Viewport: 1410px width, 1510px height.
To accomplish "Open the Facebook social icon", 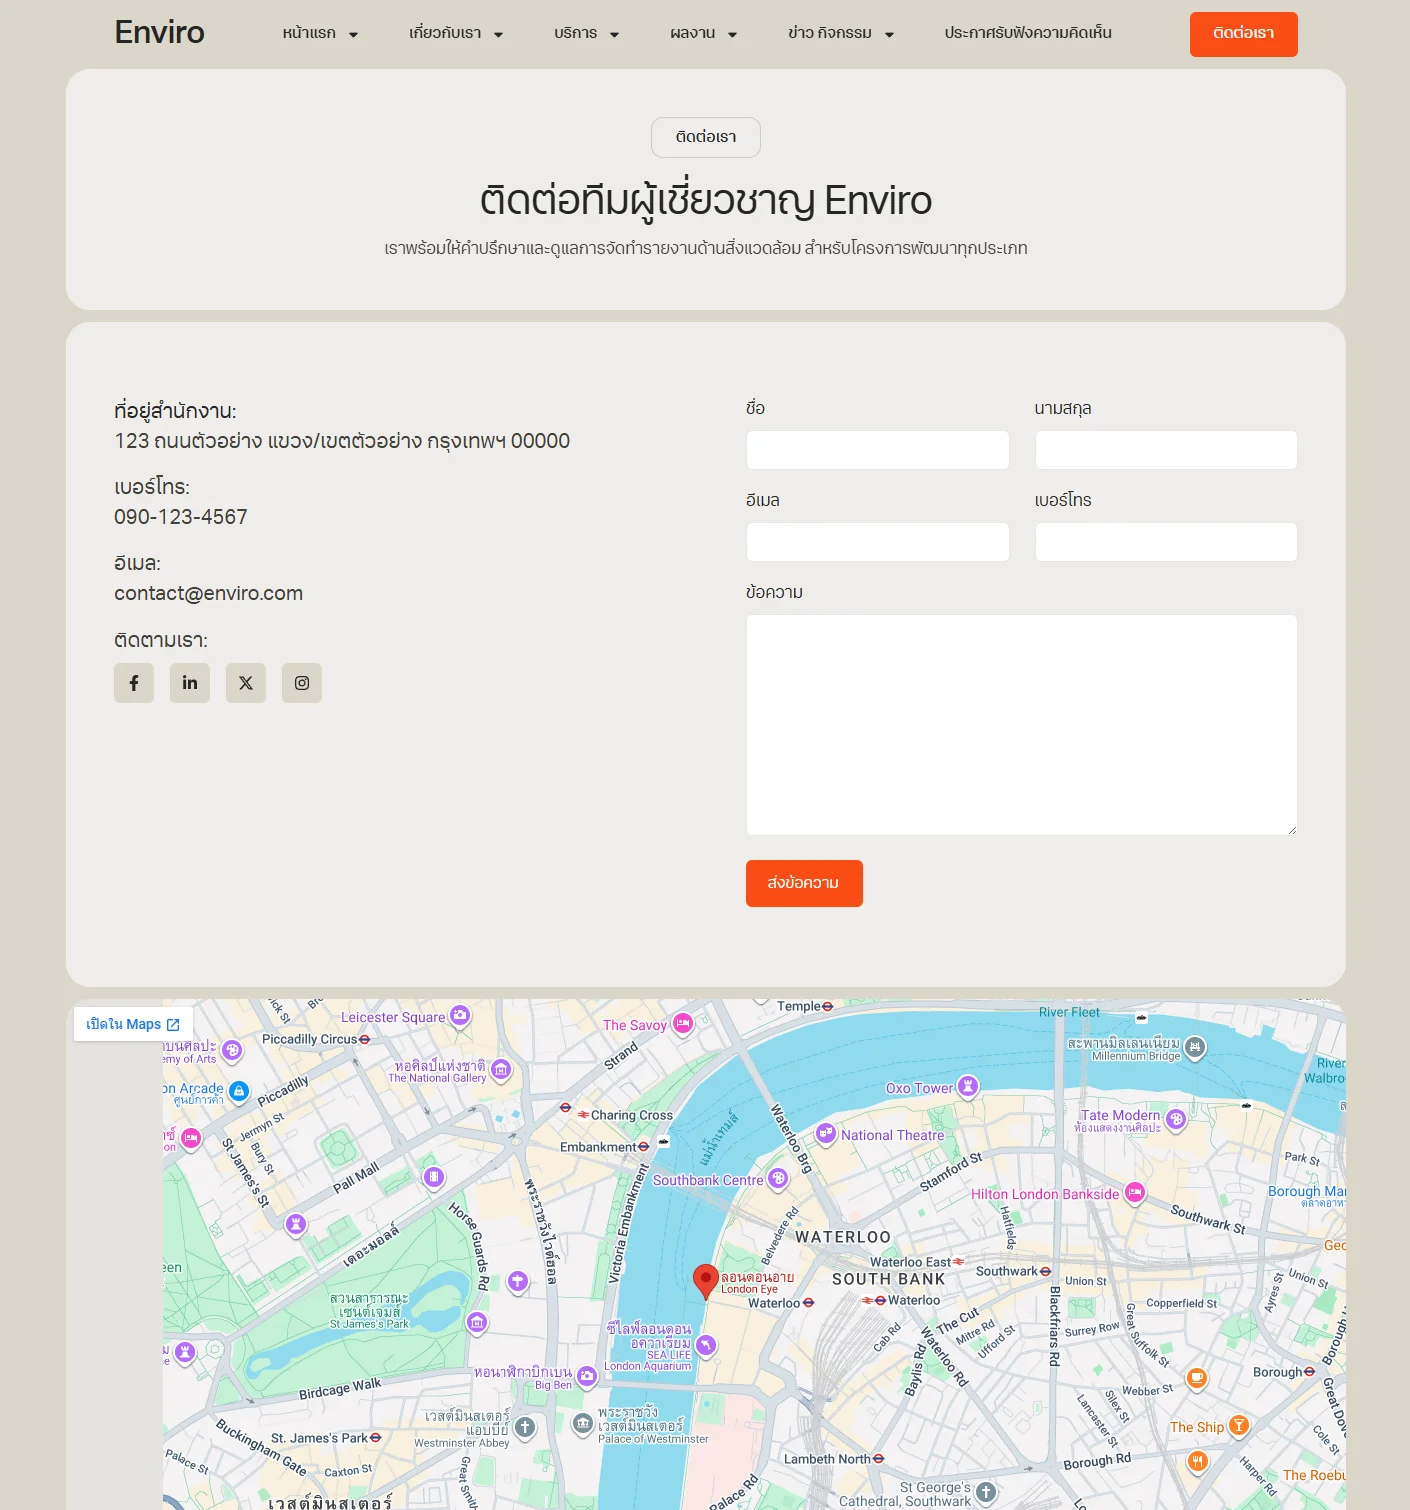I will click(x=134, y=683).
